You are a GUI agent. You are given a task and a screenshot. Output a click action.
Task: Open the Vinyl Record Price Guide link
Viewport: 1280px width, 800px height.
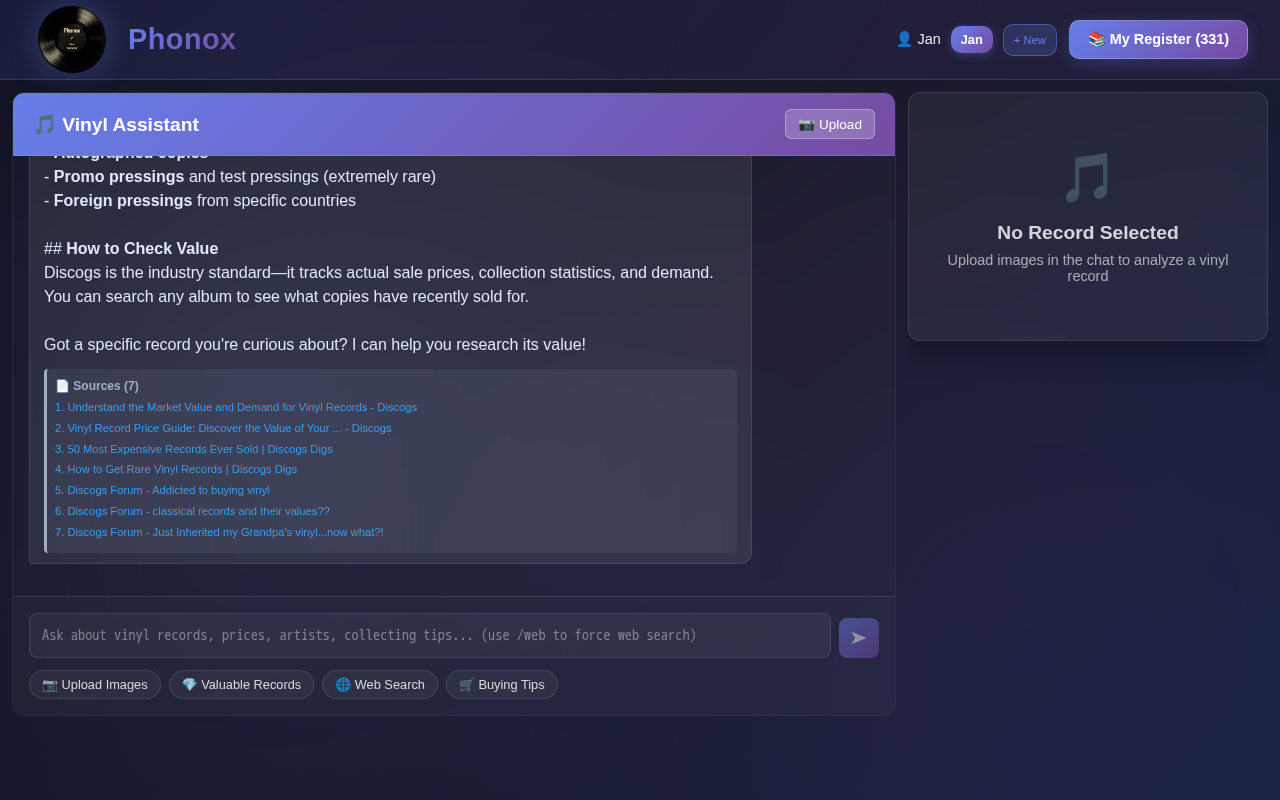click(223, 428)
